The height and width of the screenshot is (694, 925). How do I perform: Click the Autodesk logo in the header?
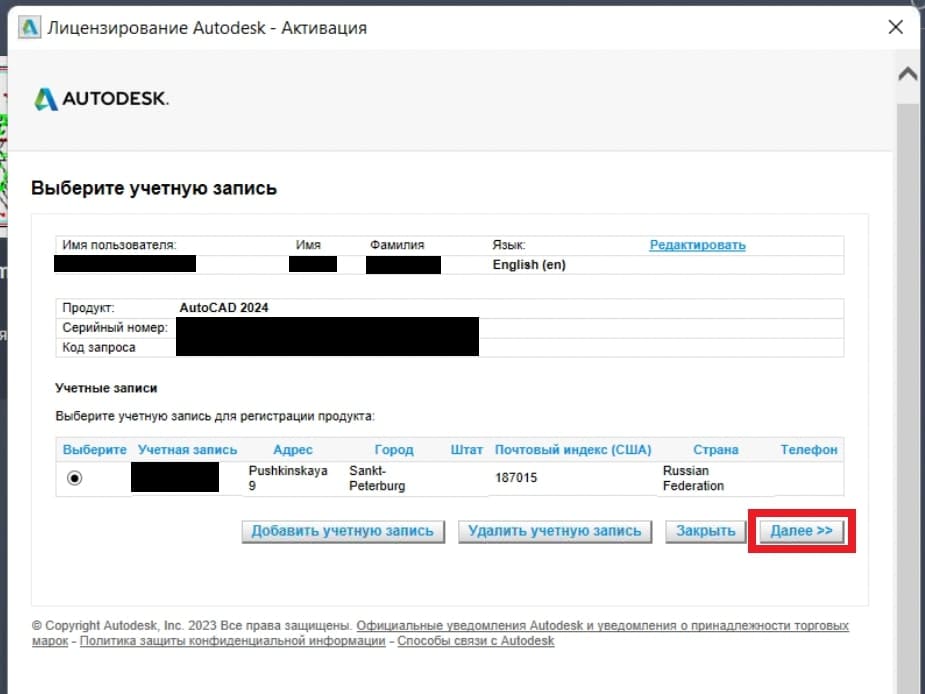101,99
